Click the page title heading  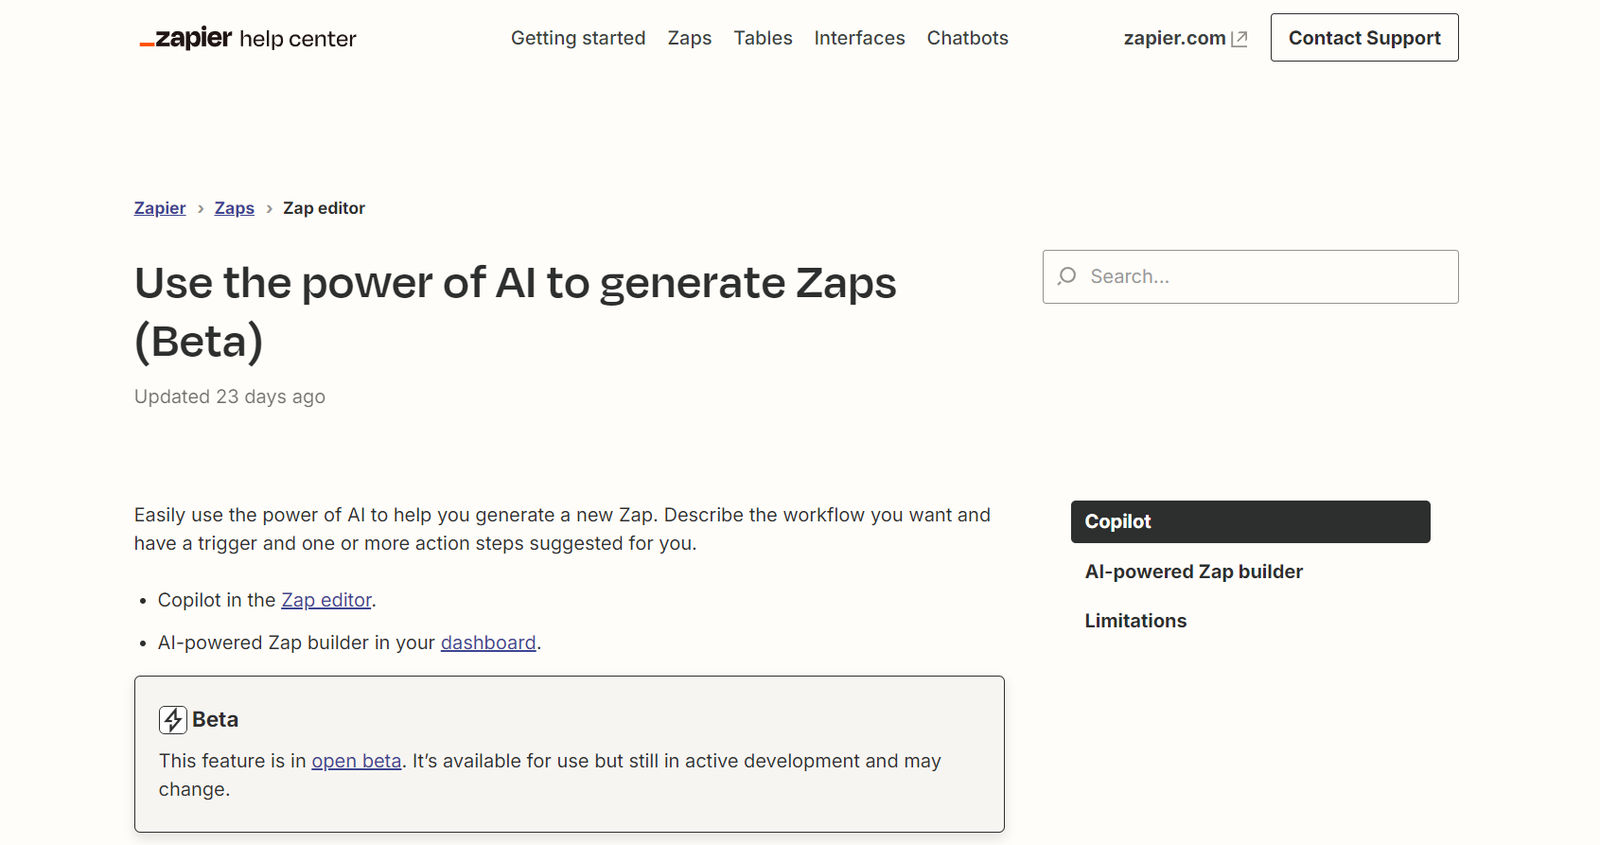pos(515,312)
